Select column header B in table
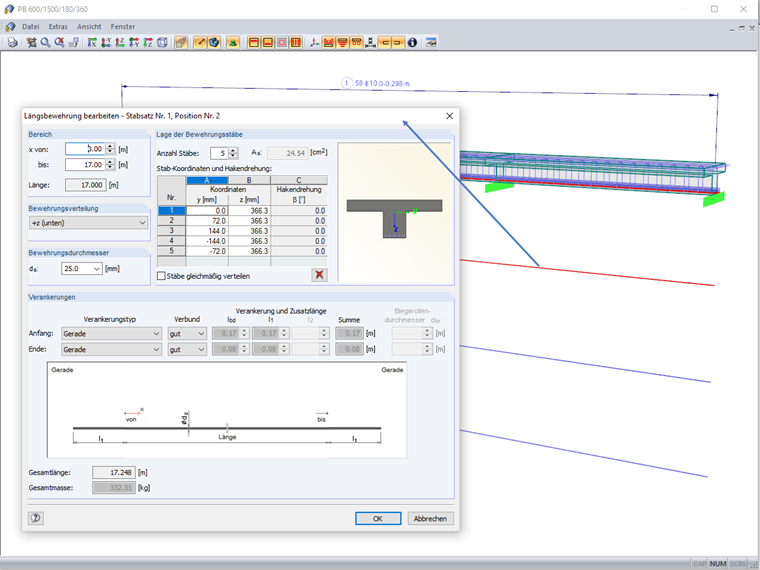The height and width of the screenshot is (570, 760). point(249,180)
